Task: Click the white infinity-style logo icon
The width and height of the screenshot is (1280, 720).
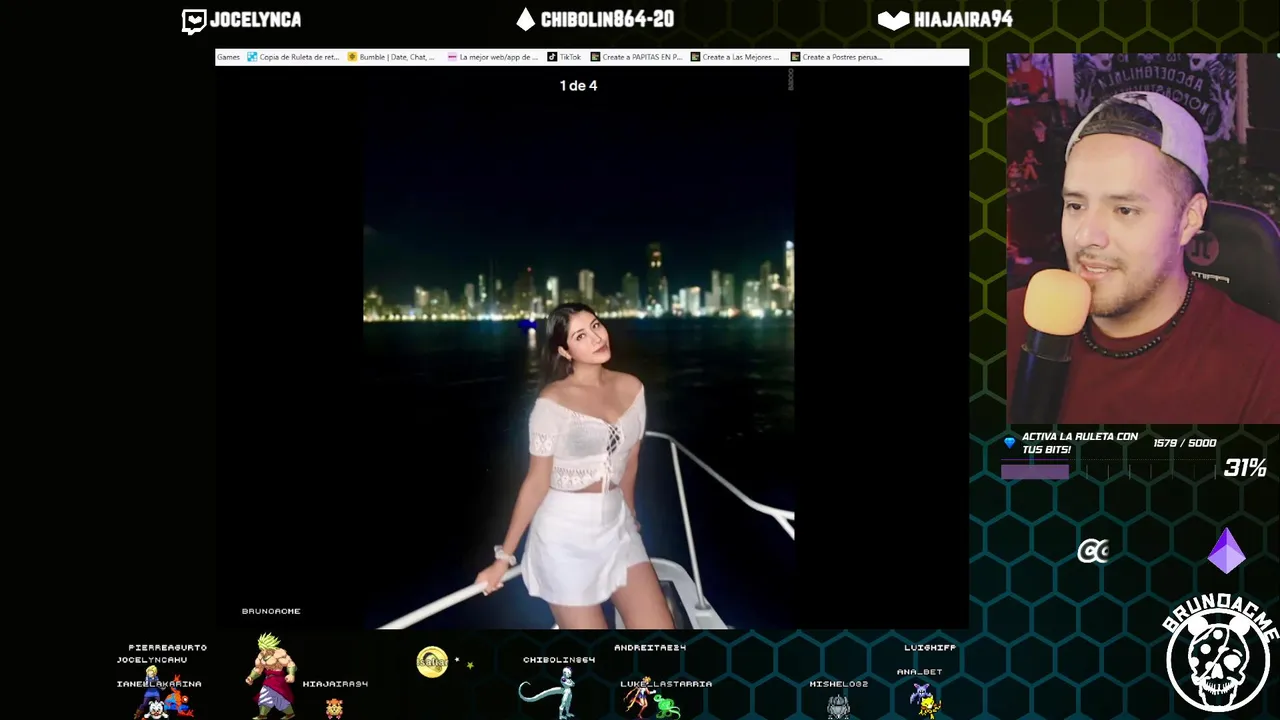Action: click(x=1093, y=551)
